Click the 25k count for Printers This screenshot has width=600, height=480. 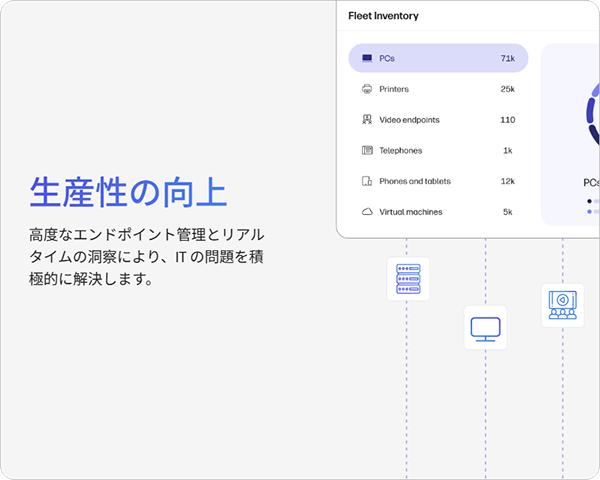507,89
